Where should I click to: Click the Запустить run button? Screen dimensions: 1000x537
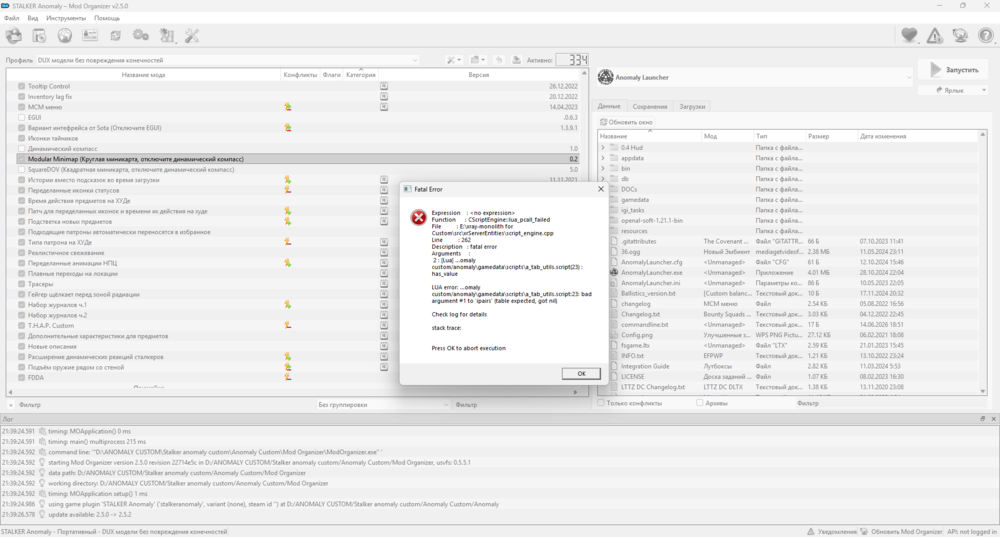click(x=953, y=70)
